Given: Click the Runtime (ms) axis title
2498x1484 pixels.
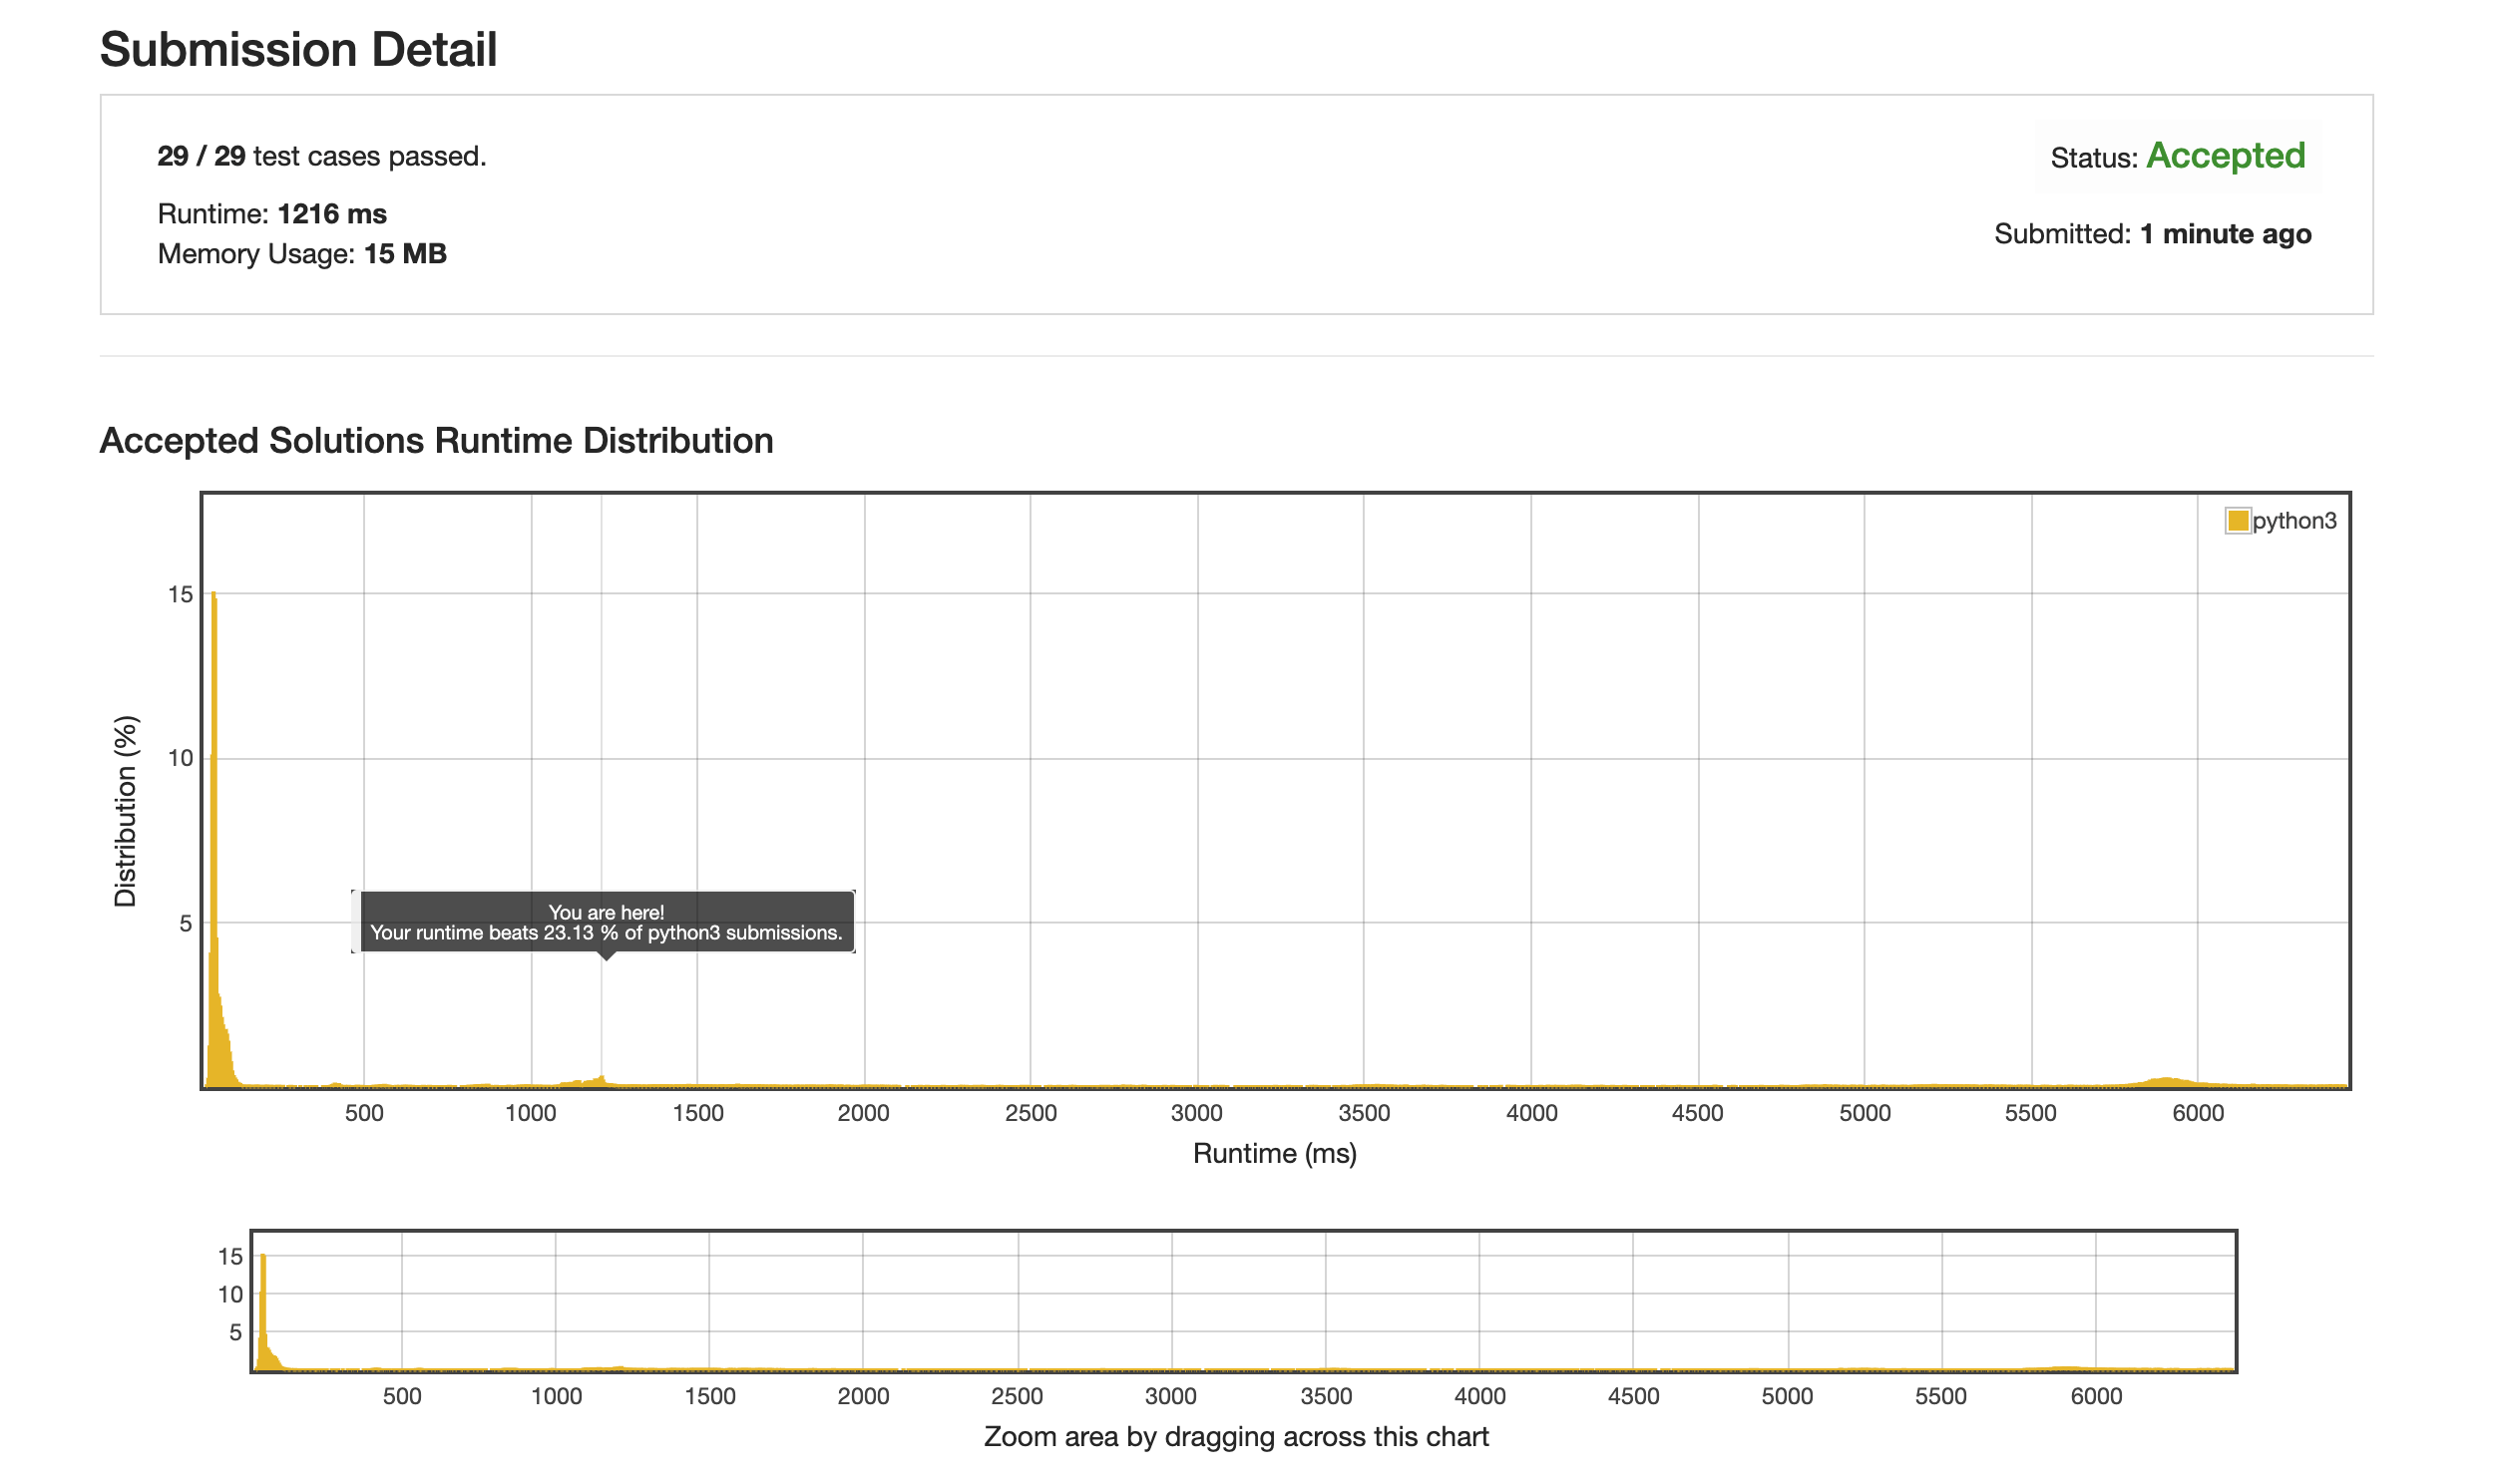Looking at the screenshot, I should point(1274,1154).
